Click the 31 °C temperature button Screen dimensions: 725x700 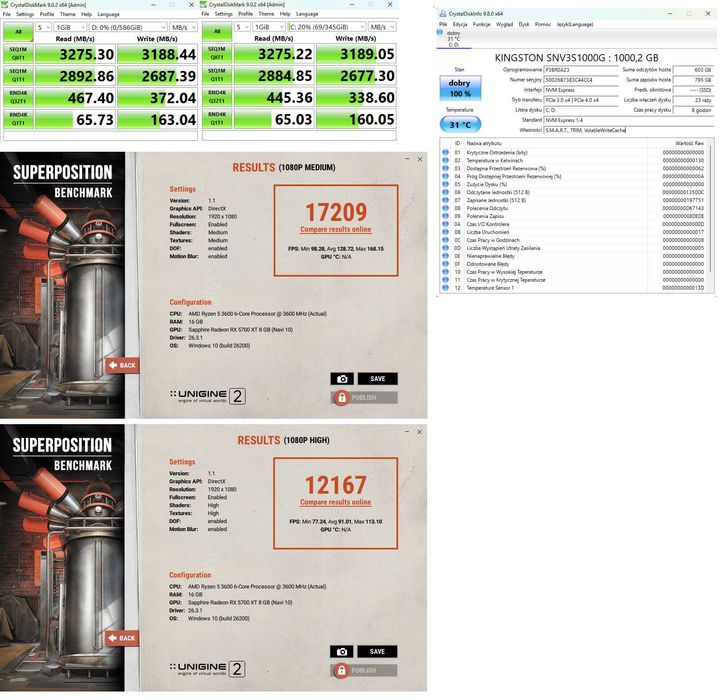(460, 124)
